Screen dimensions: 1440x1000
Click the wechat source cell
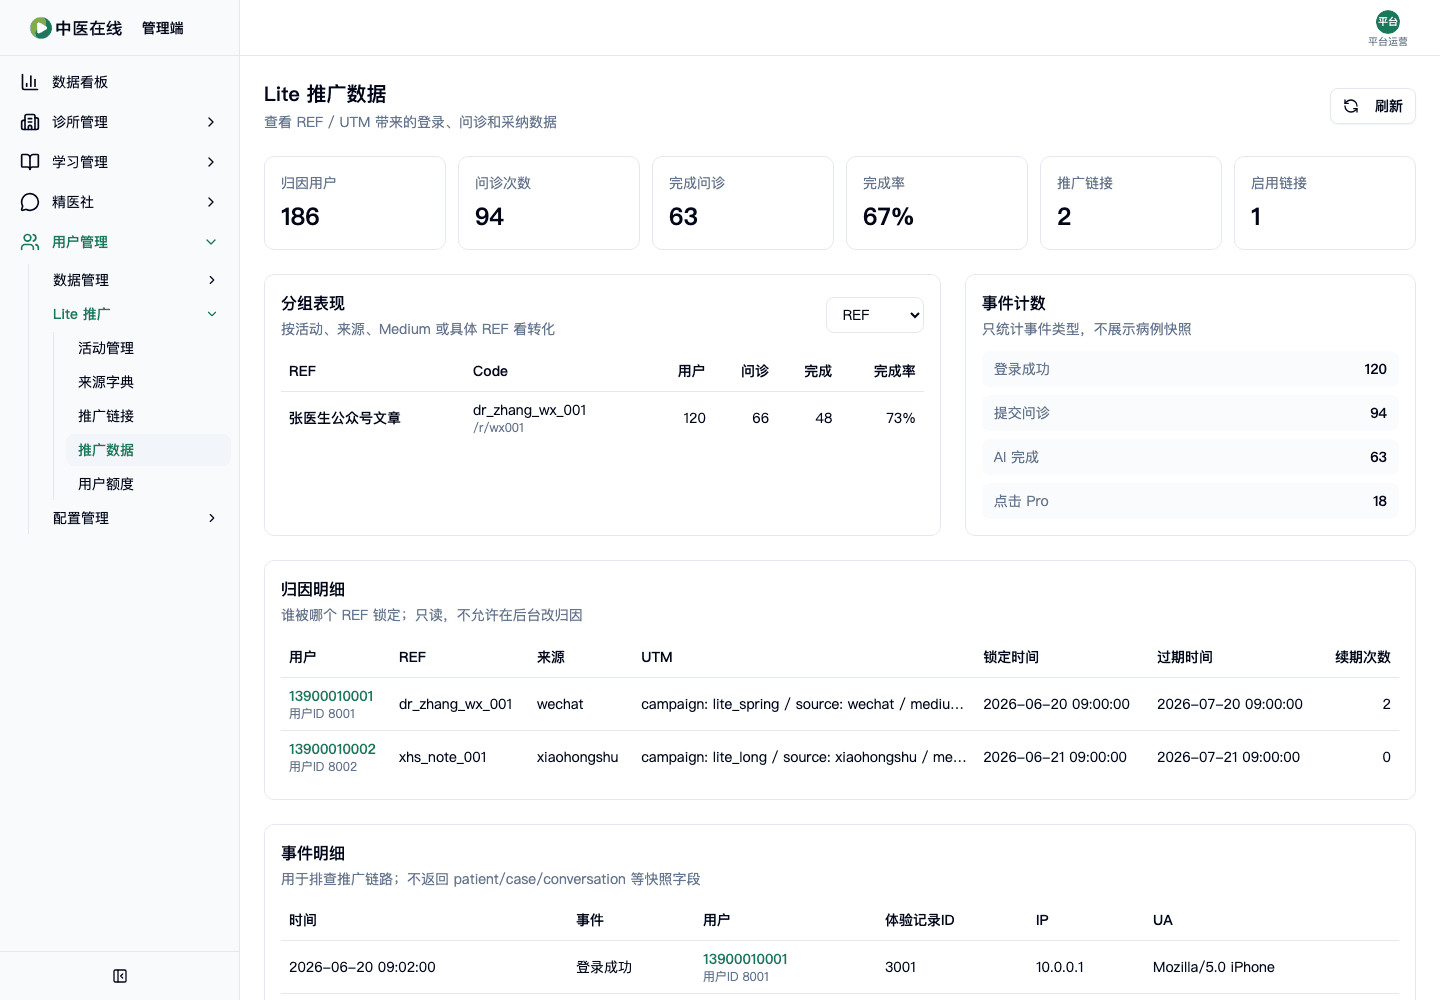[x=560, y=704]
